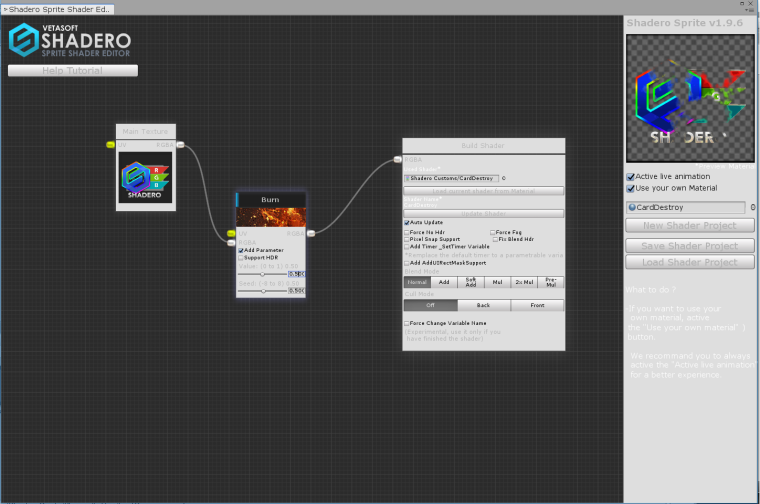
Task: Enable Force Change Variable Name checkbox
Action: click(407, 323)
